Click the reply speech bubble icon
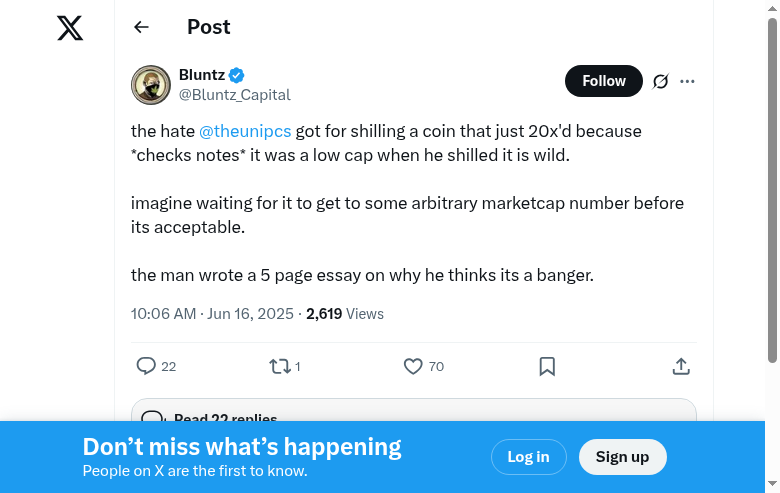780x493 pixels. point(146,366)
